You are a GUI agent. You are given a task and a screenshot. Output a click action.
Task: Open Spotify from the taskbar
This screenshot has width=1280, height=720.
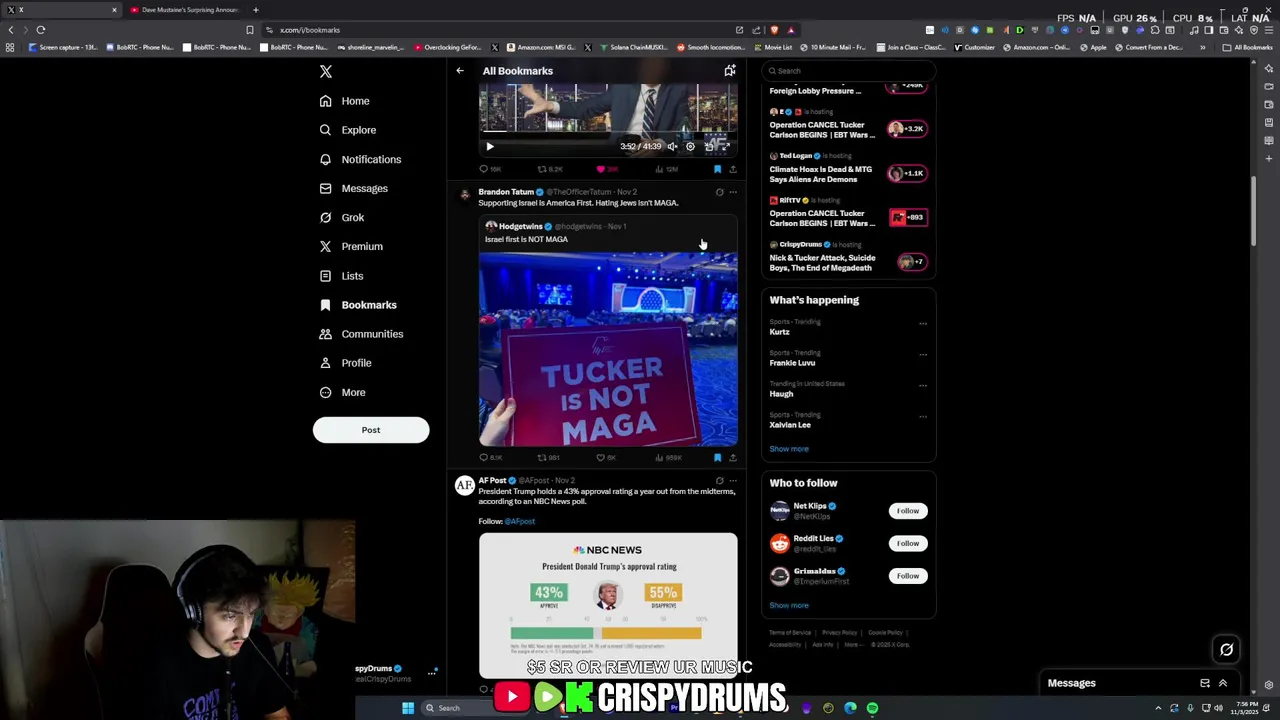pos(872,708)
